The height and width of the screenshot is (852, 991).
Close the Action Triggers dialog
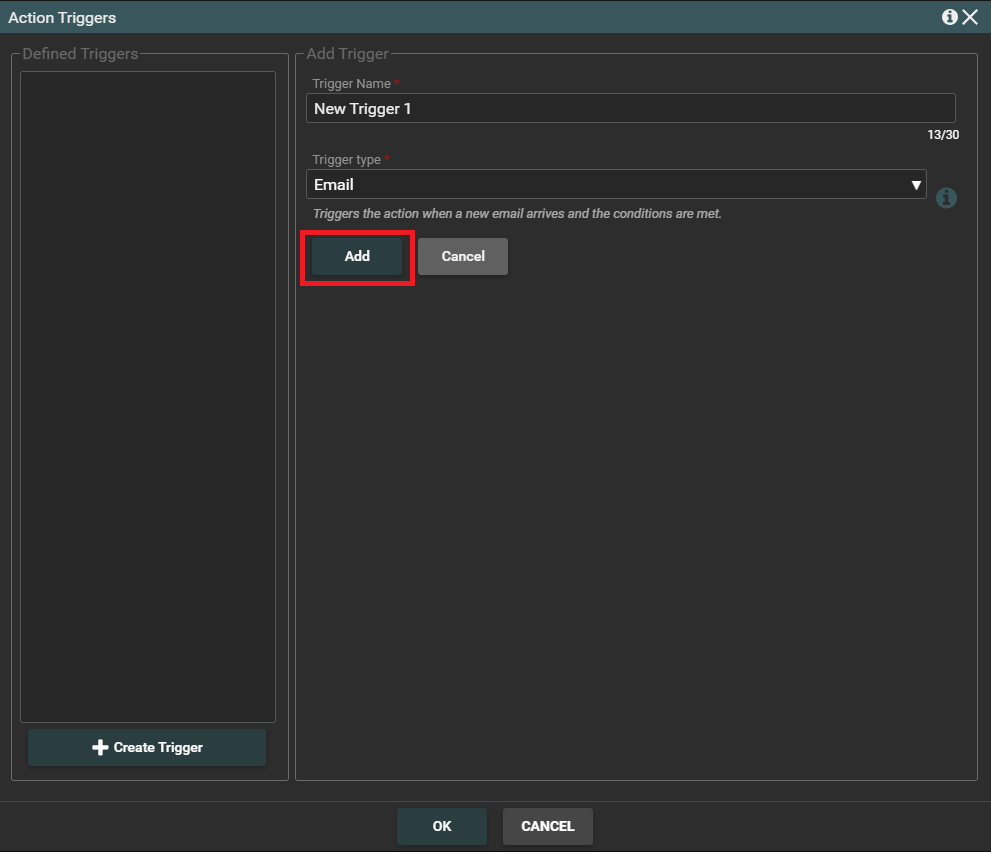click(970, 17)
